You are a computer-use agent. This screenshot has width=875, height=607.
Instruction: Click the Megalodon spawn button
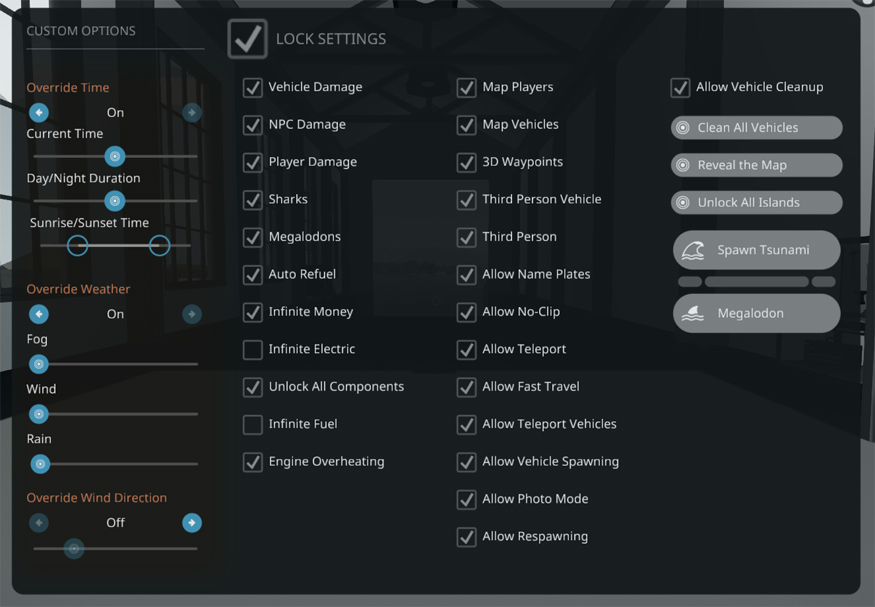click(757, 314)
